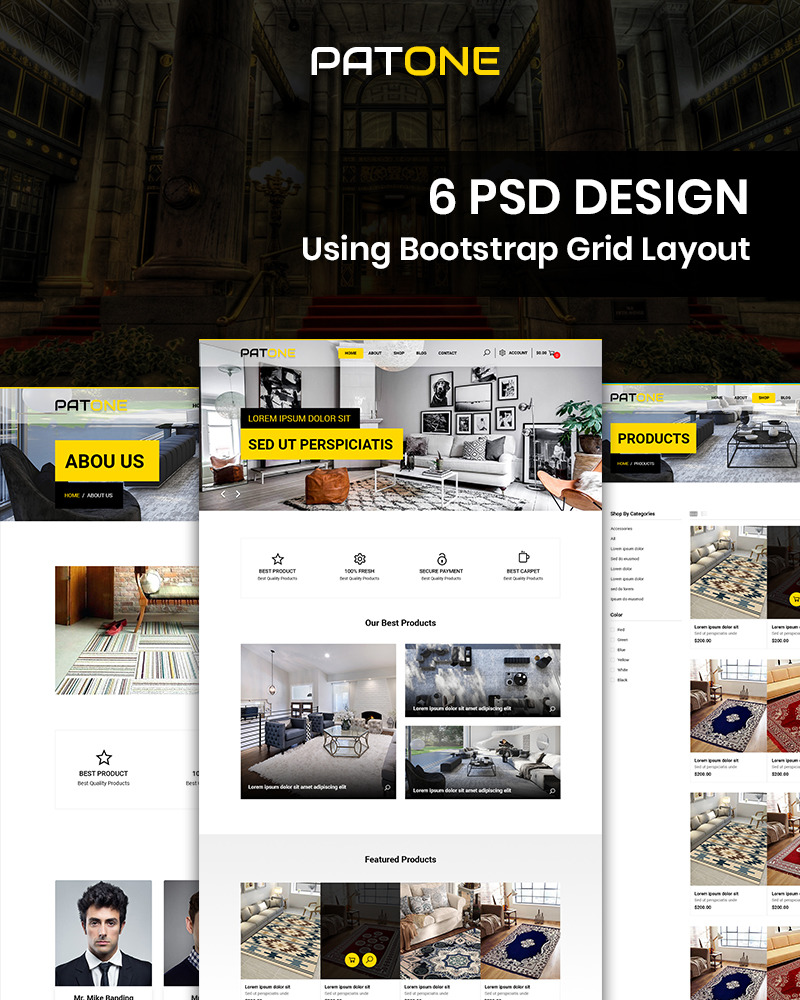Click the Best Product star icon
The width and height of the screenshot is (800, 1000).
(x=277, y=558)
